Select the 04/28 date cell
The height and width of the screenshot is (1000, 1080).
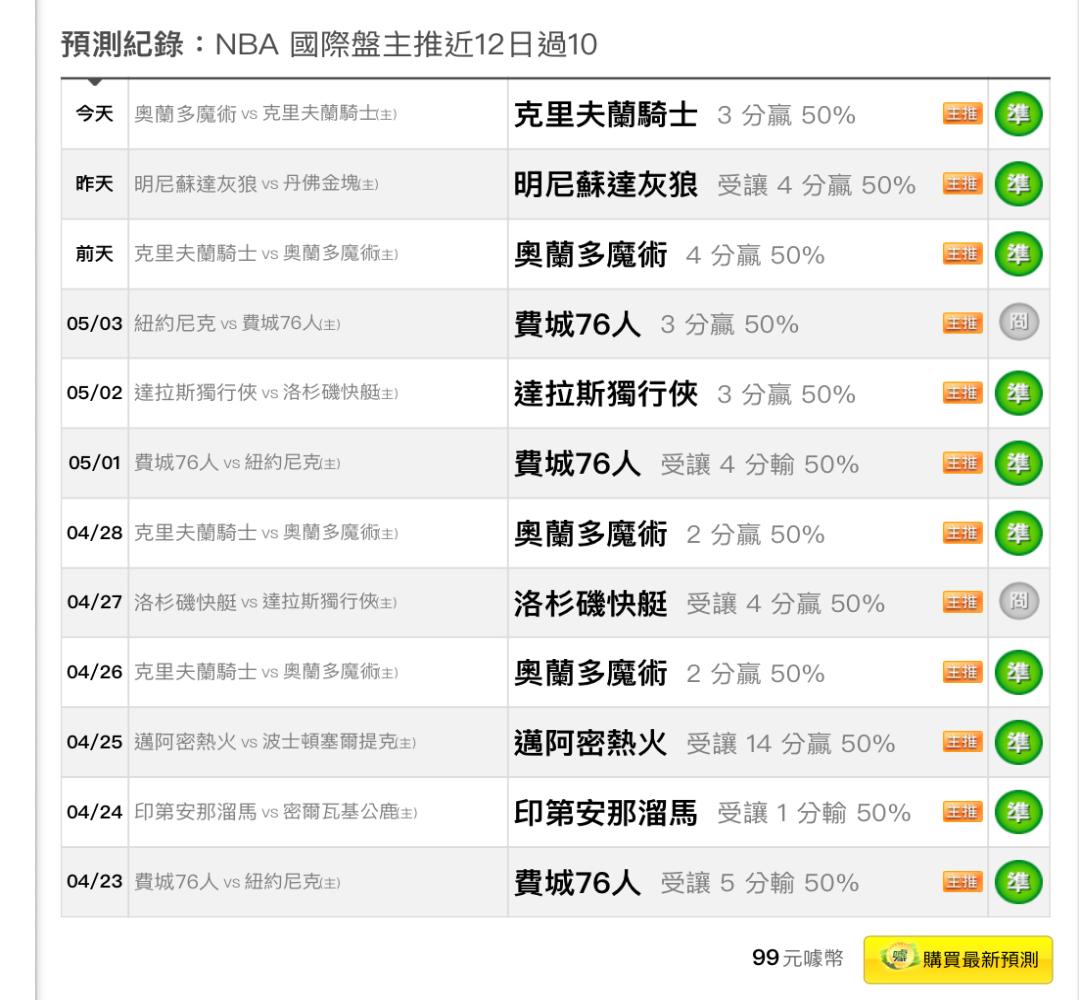94,533
